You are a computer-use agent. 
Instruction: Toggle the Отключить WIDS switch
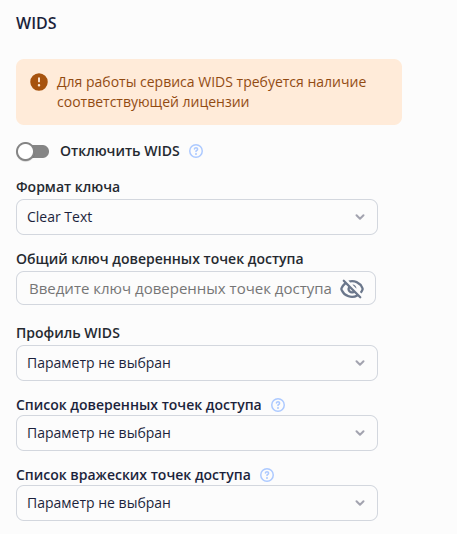pos(33,151)
